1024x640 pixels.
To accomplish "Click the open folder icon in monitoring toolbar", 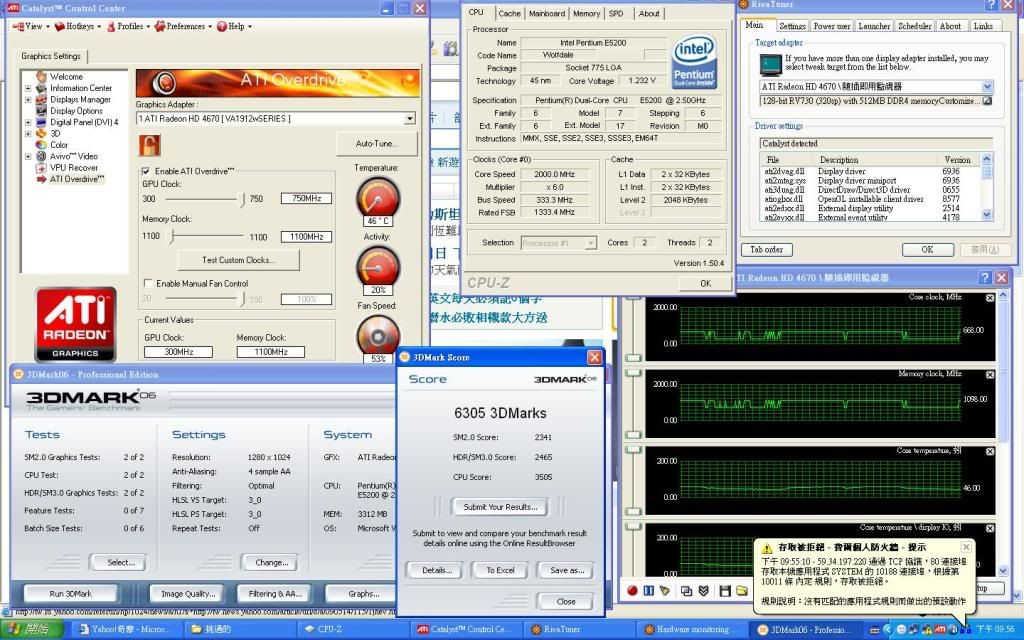I will tap(742, 590).
